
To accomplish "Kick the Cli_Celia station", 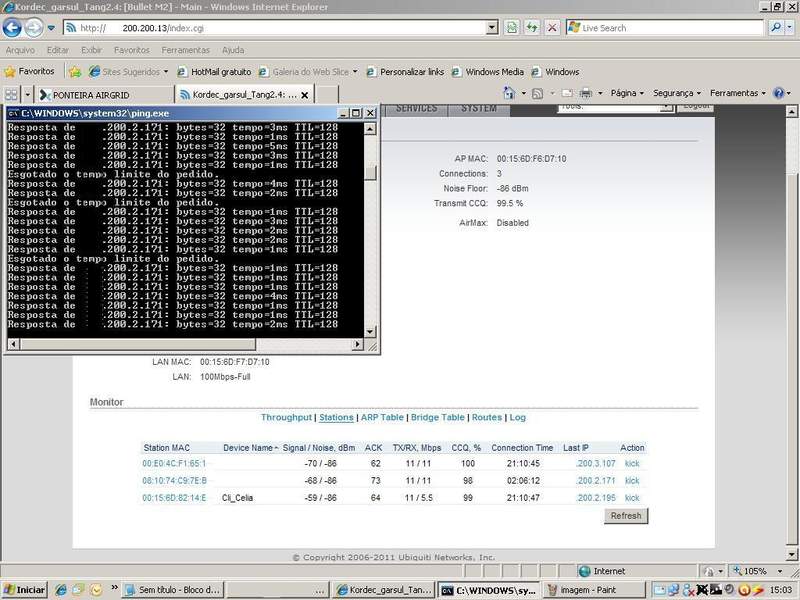I will pyautogui.click(x=632, y=497).
